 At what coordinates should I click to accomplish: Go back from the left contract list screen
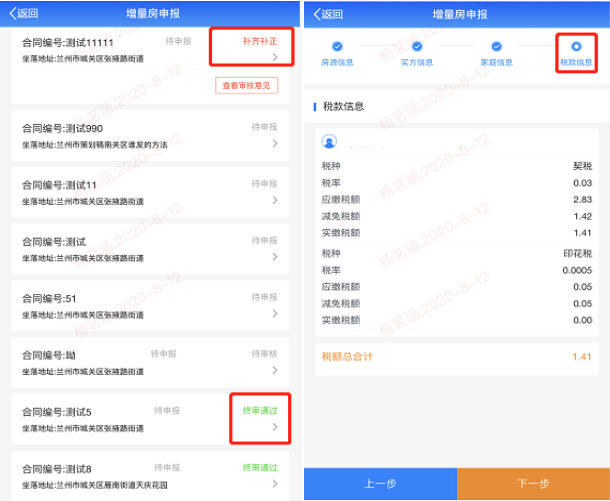[24, 13]
